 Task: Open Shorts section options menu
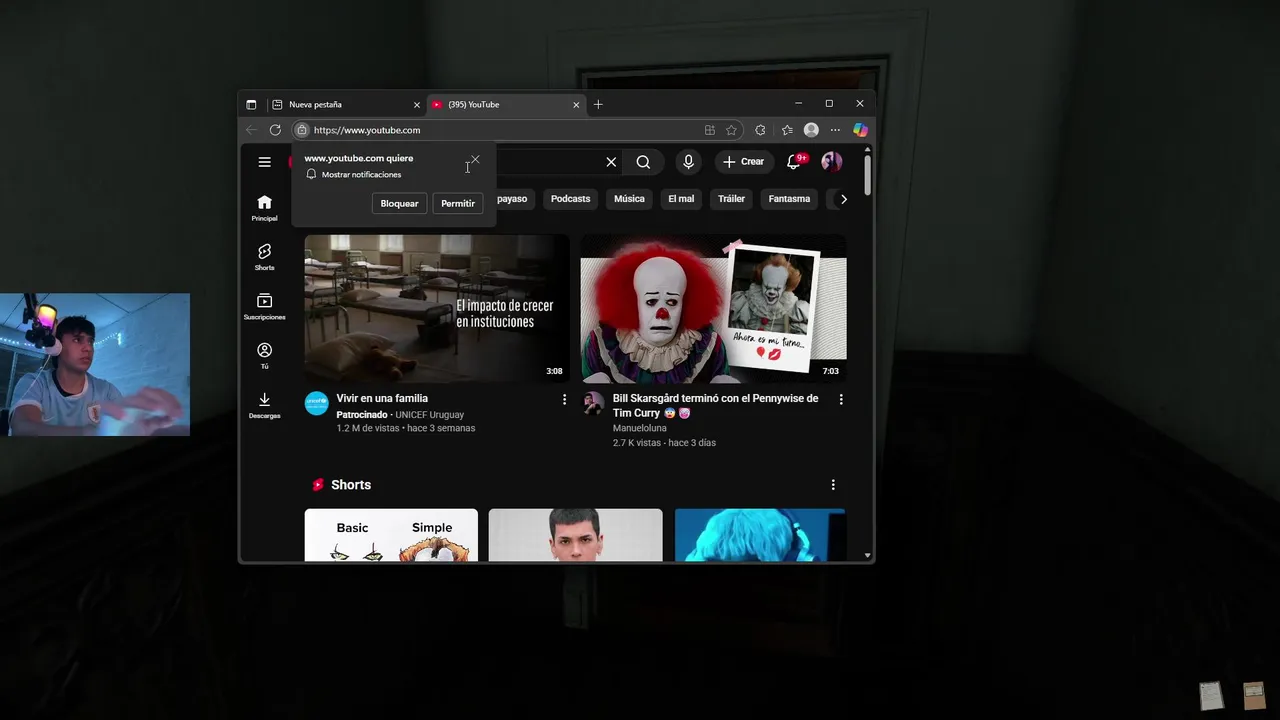(833, 485)
